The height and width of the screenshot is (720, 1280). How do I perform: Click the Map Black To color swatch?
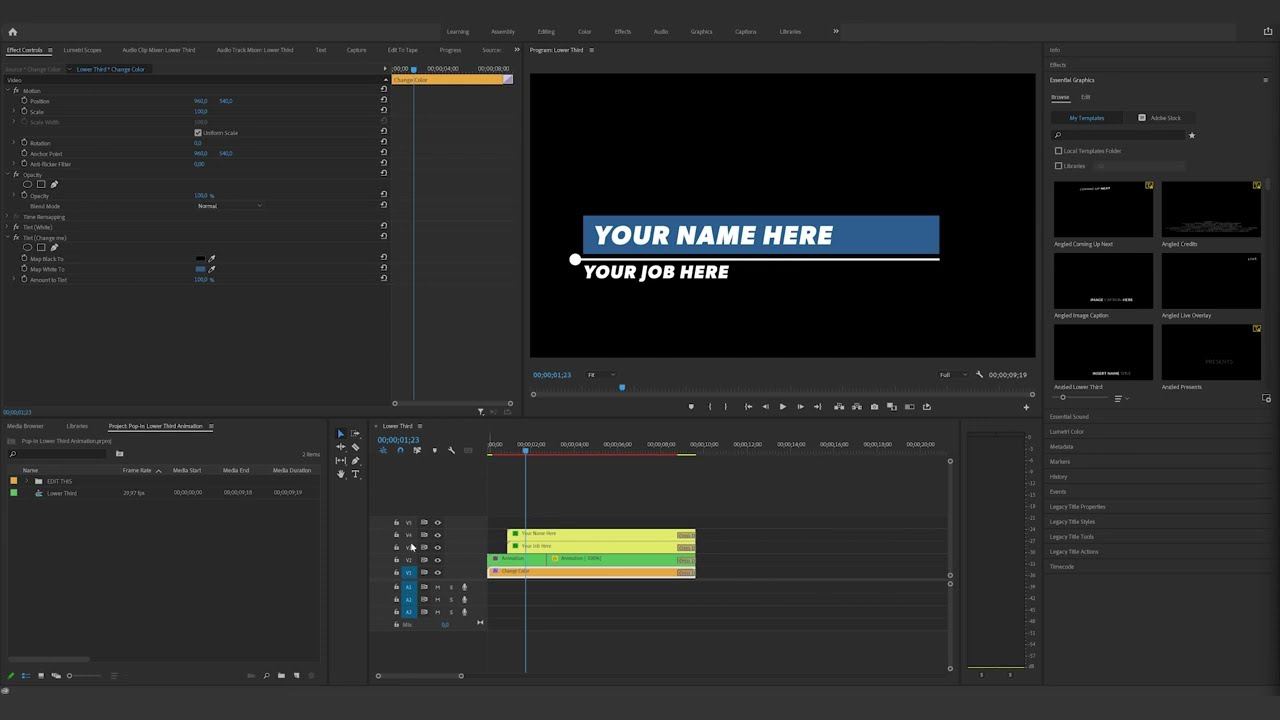(200, 259)
